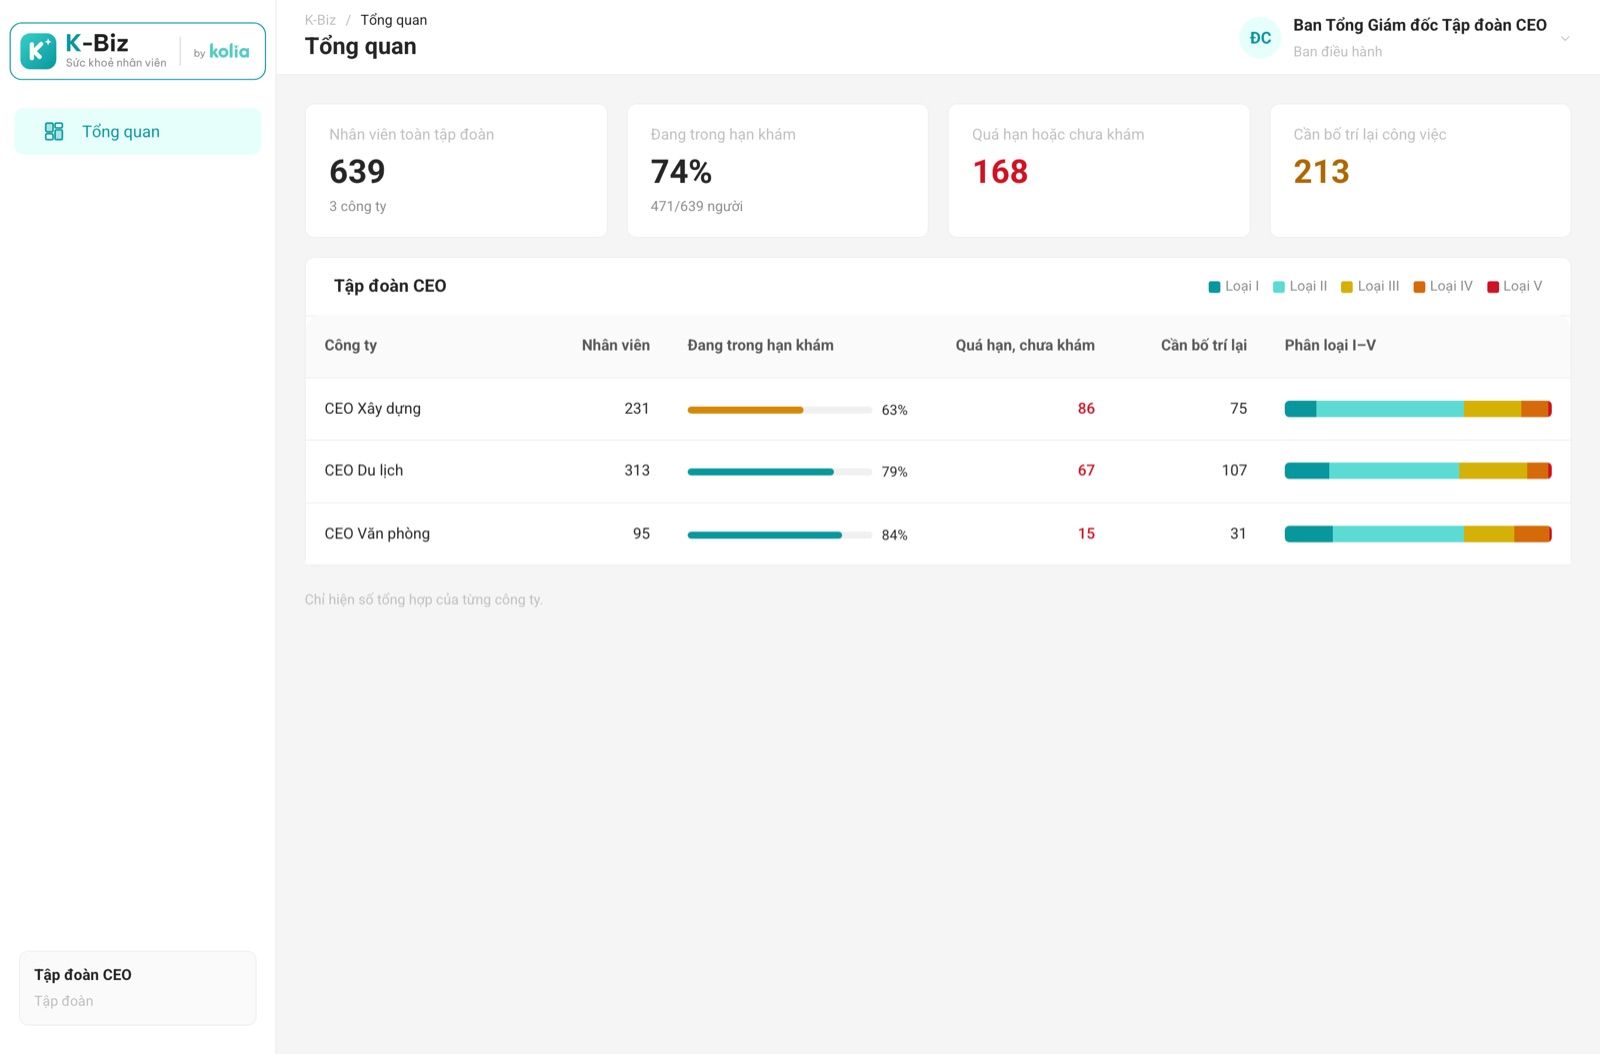Click CEO Du lịch classification stacked bar
This screenshot has height=1054, width=1600.
coord(1418,471)
